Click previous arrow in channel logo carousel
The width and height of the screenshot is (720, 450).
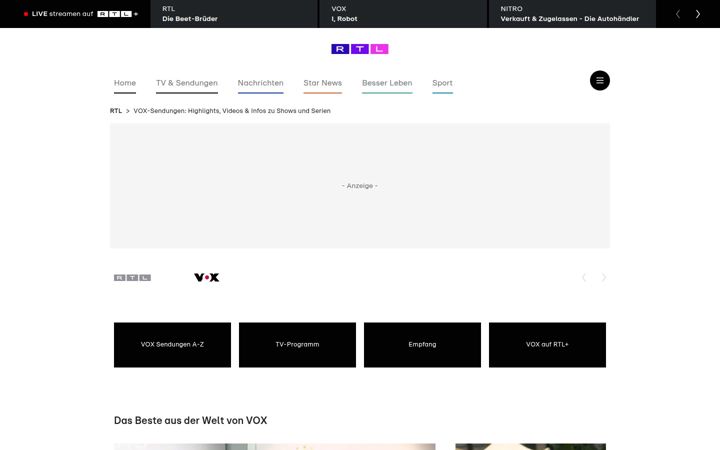pyautogui.click(x=584, y=277)
